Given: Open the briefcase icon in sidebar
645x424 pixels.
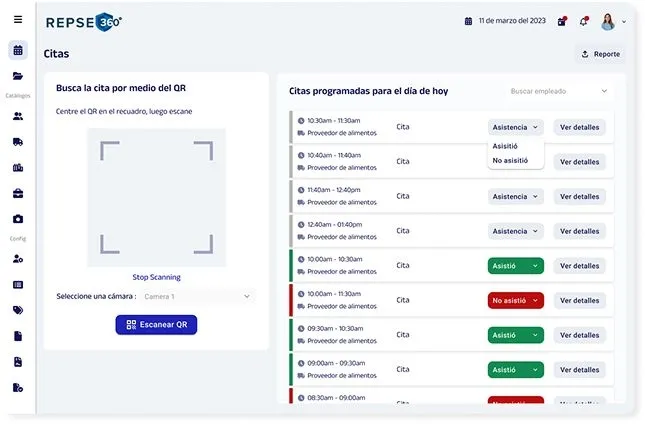Looking at the screenshot, I should (x=18, y=193).
